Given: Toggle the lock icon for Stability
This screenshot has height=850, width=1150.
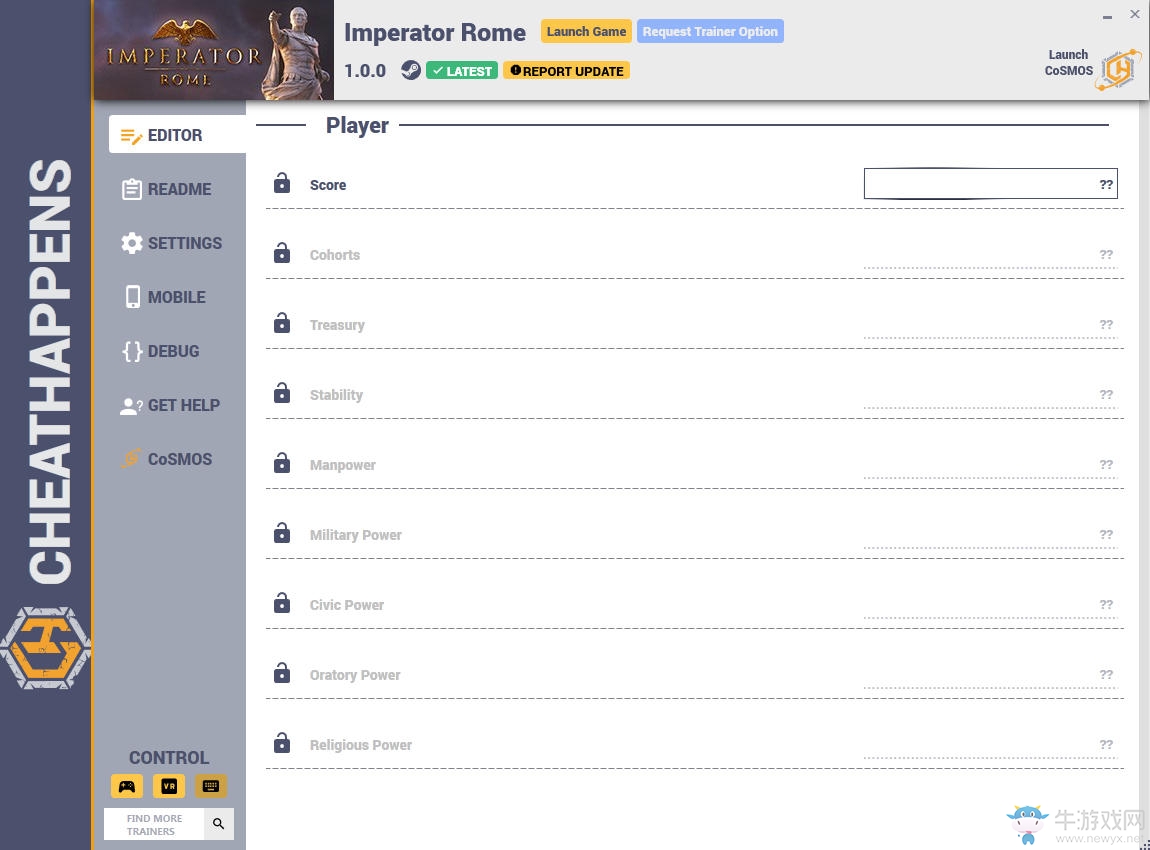Looking at the screenshot, I should (x=282, y=393).
